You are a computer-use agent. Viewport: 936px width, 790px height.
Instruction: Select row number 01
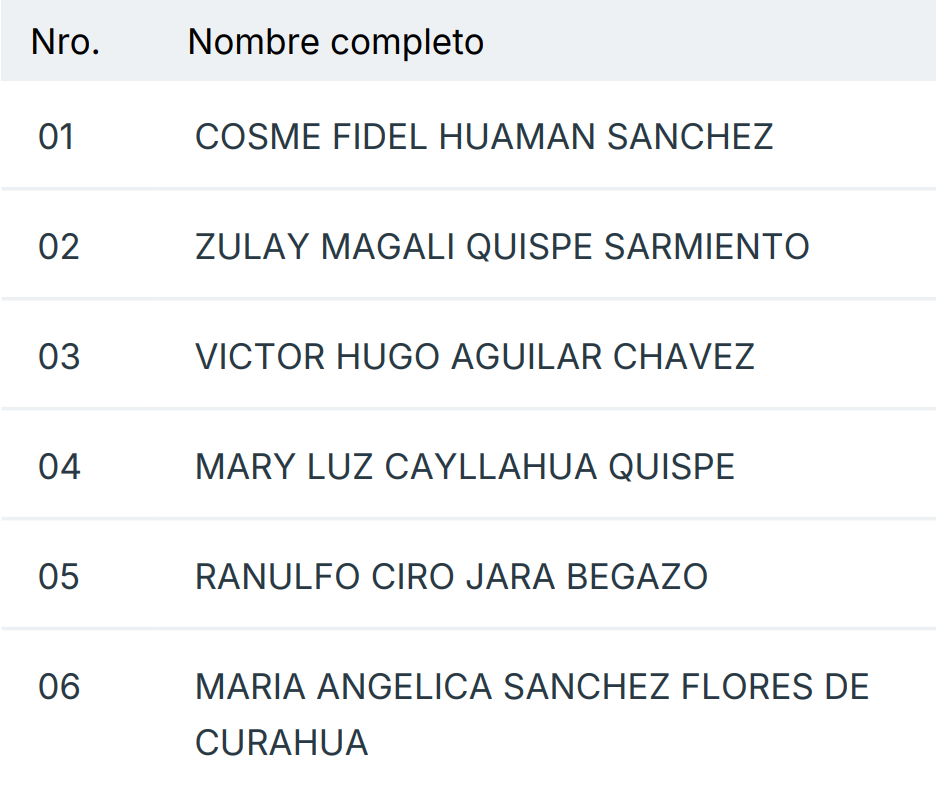point(57,137)
